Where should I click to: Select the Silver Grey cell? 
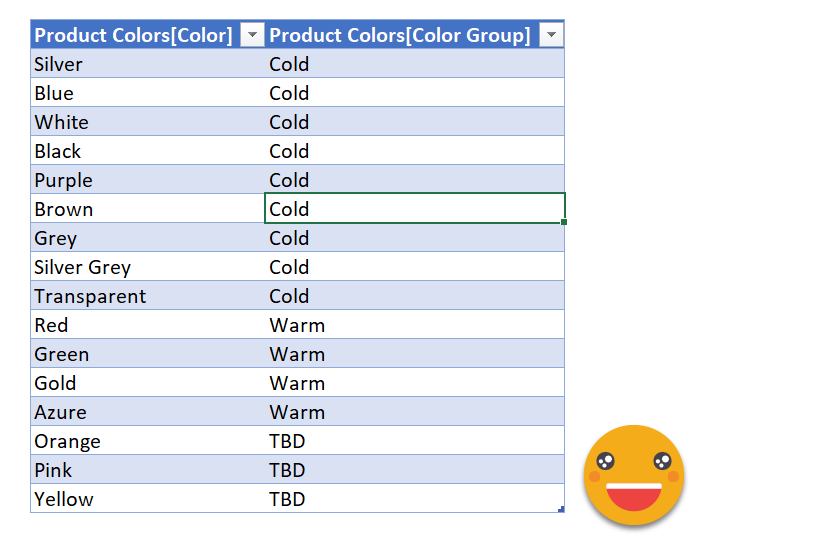(x=147, y=268)
